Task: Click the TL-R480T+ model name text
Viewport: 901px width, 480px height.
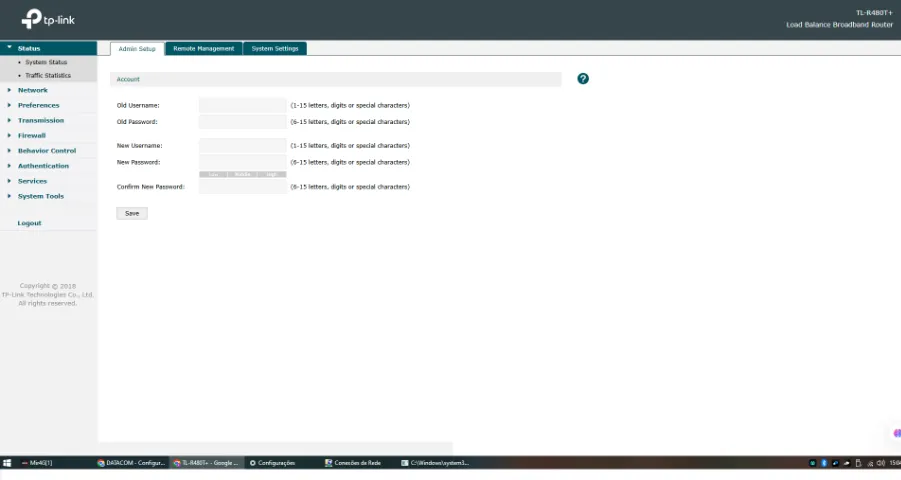Action: click(x=875, y=13)
